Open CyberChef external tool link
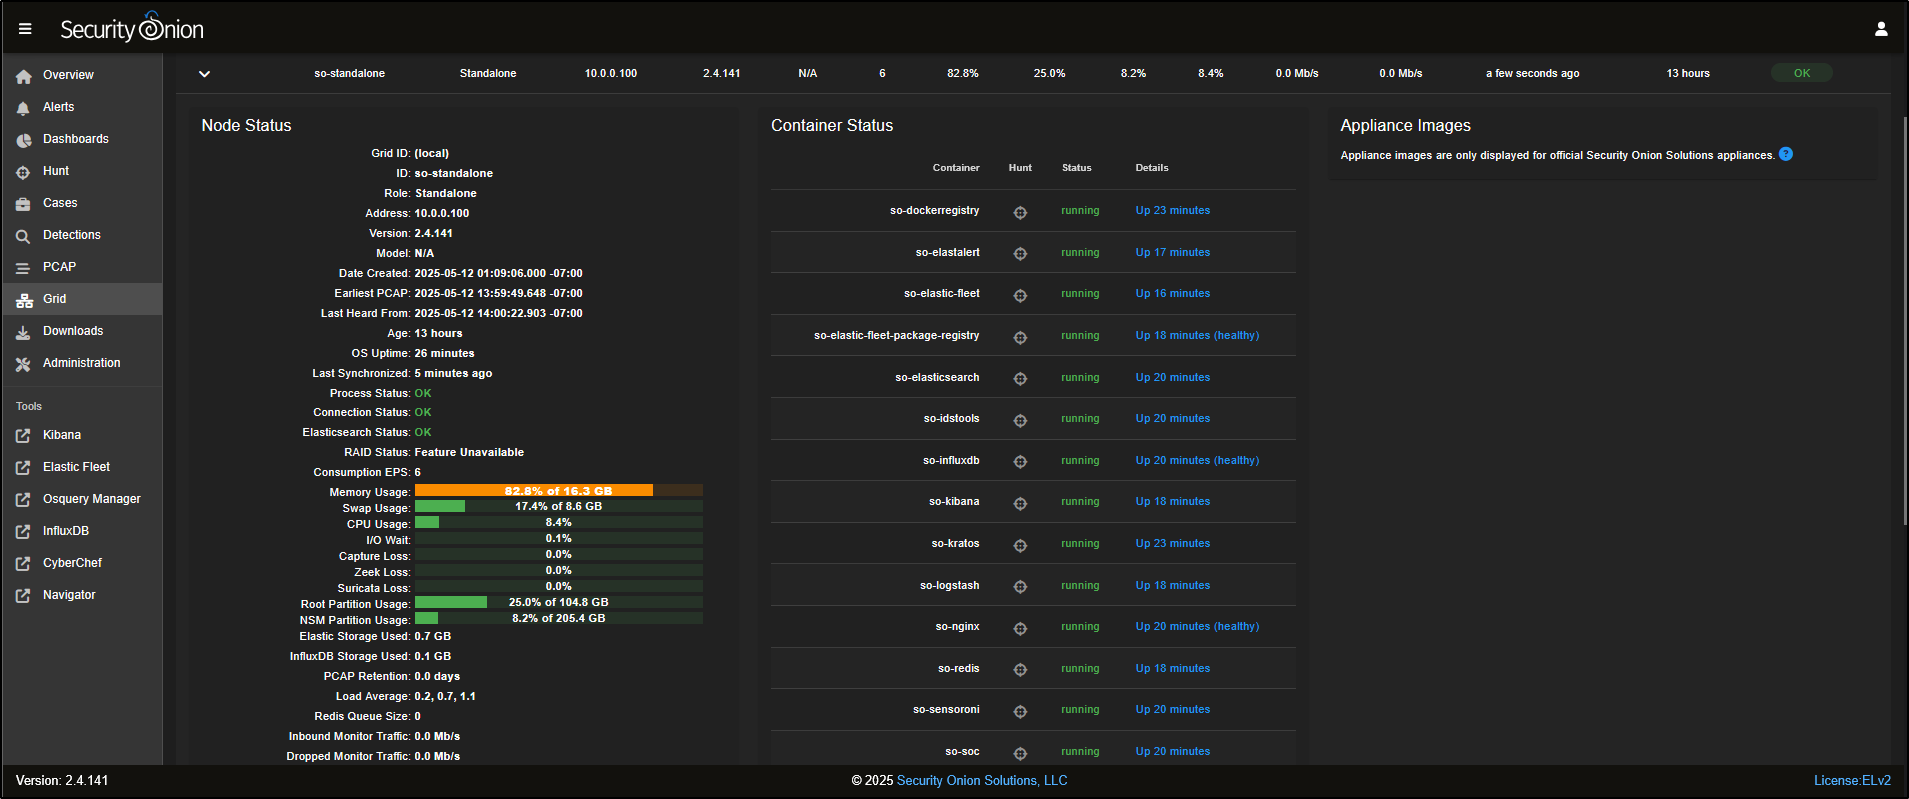This screenshot has width=1909, height=799. 72,563
